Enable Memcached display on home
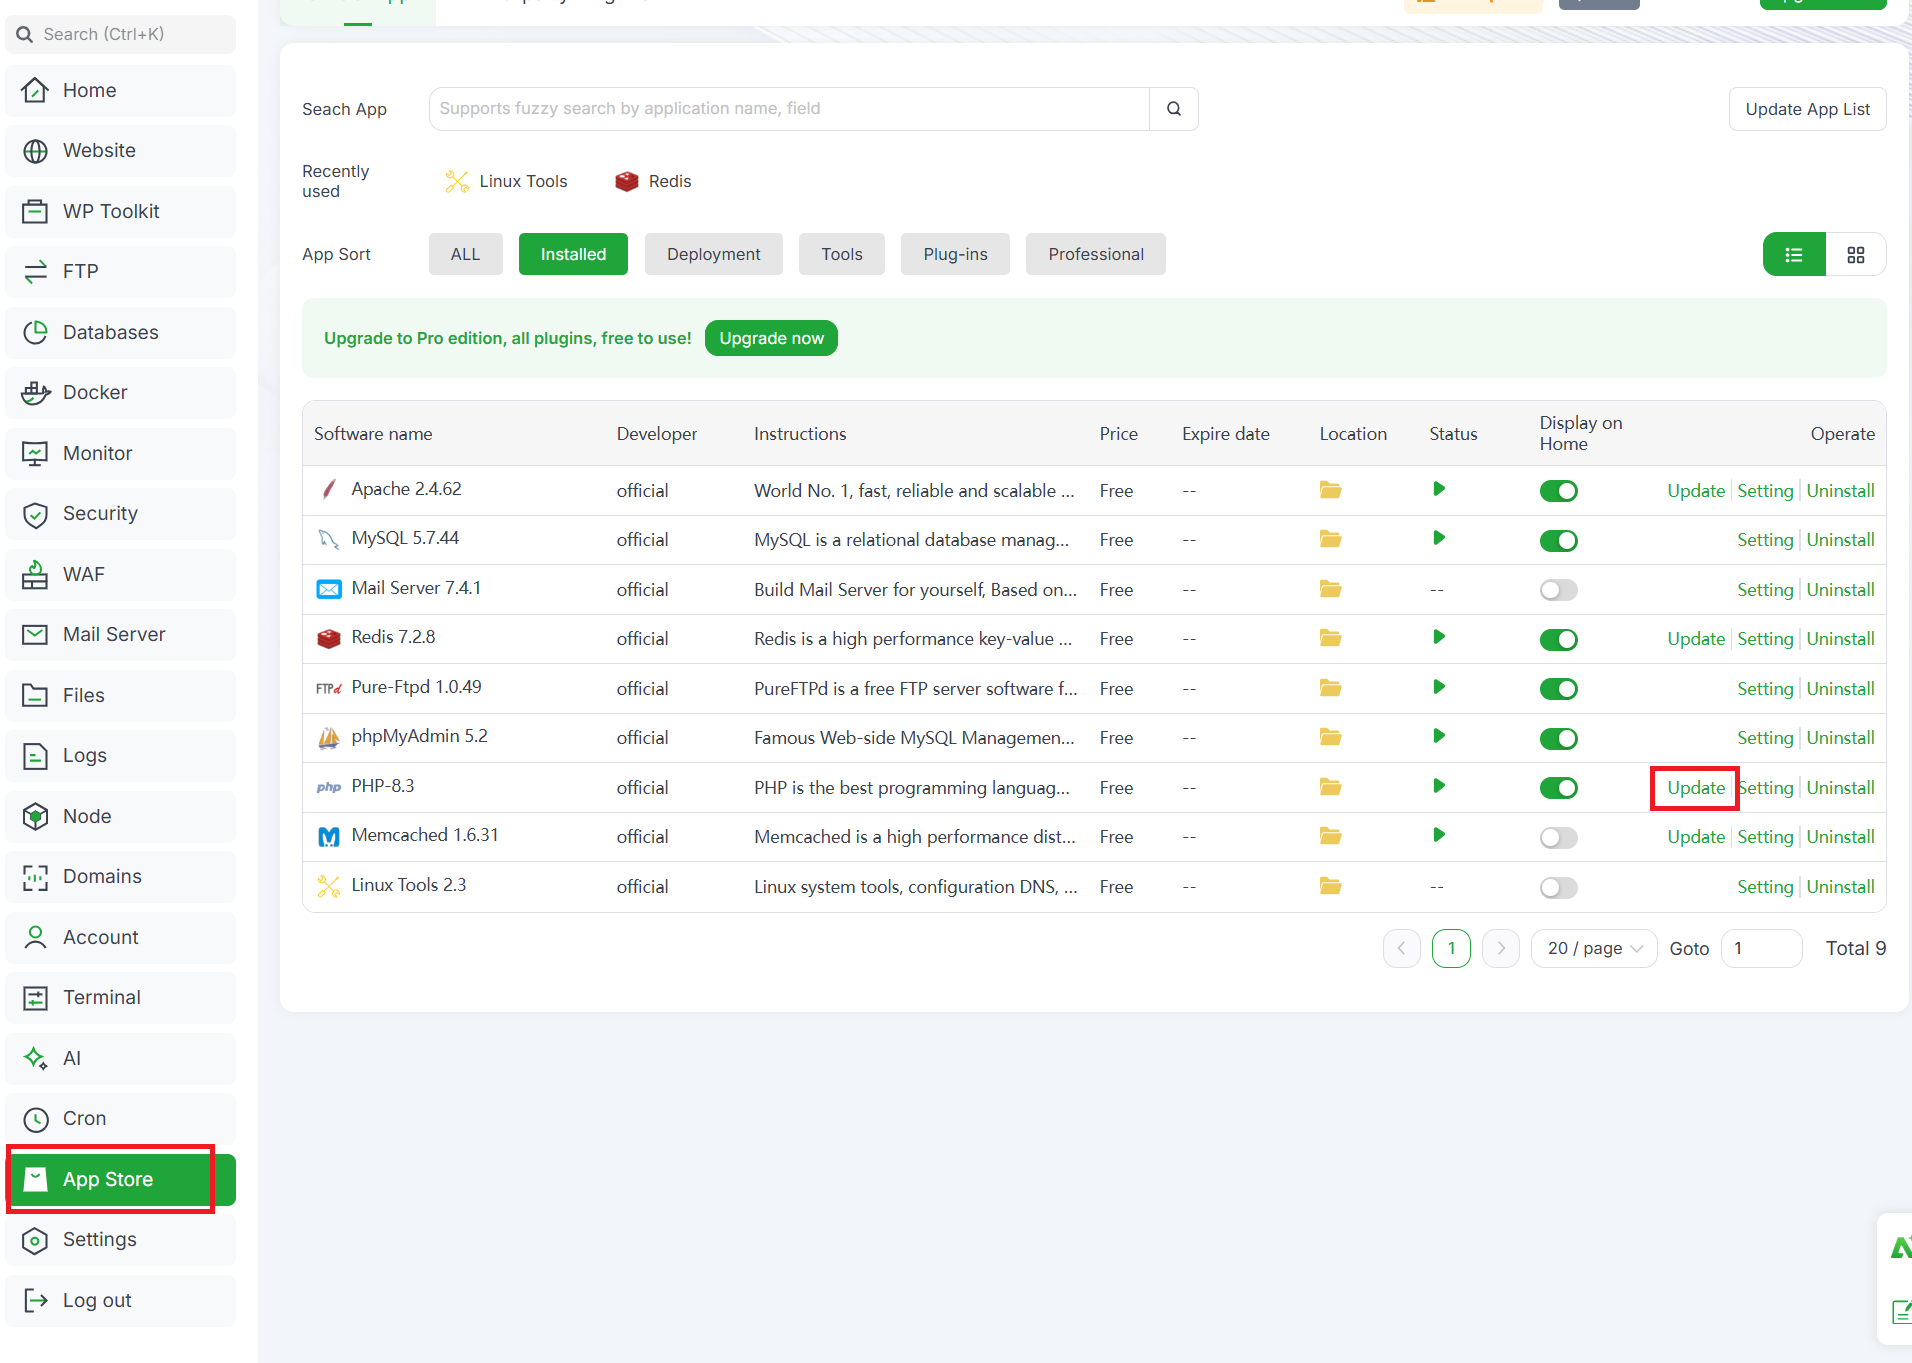This screenshot has height=1363, width=1912. click(x=1558, y=838)
